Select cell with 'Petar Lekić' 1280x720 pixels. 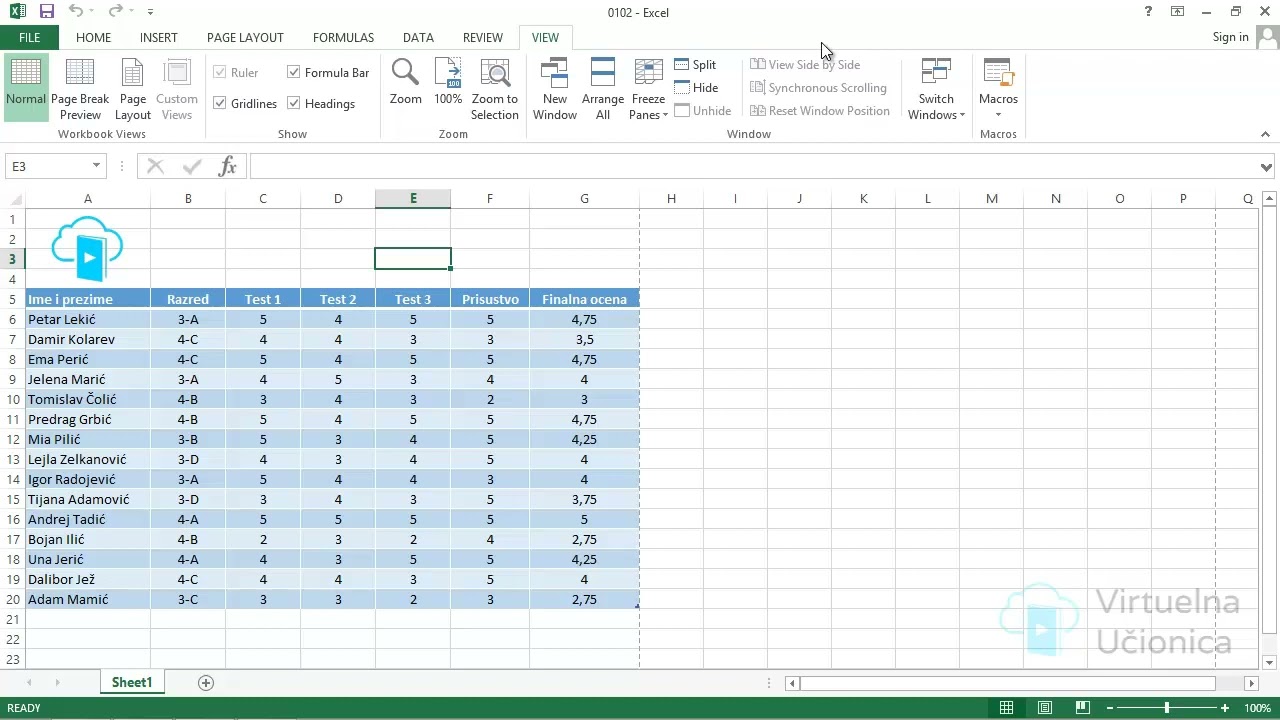click(88, 319)
